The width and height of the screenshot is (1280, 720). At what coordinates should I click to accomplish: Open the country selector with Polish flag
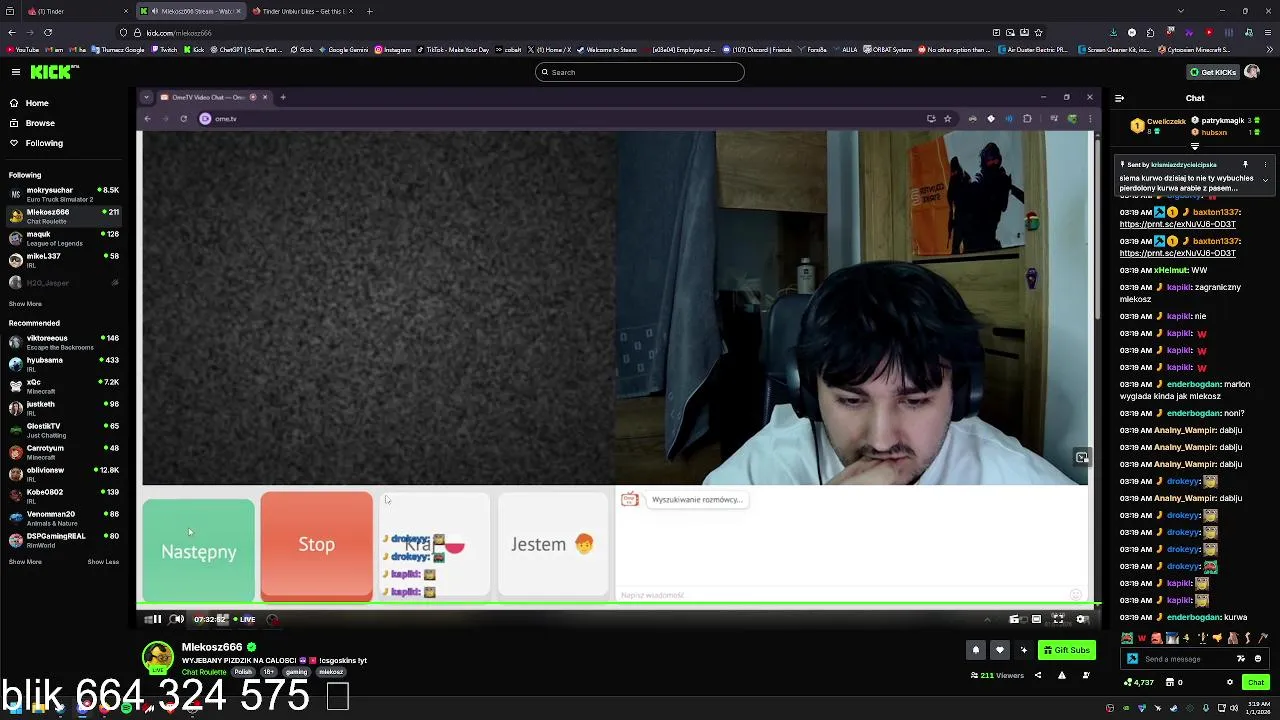coord(434,544)
